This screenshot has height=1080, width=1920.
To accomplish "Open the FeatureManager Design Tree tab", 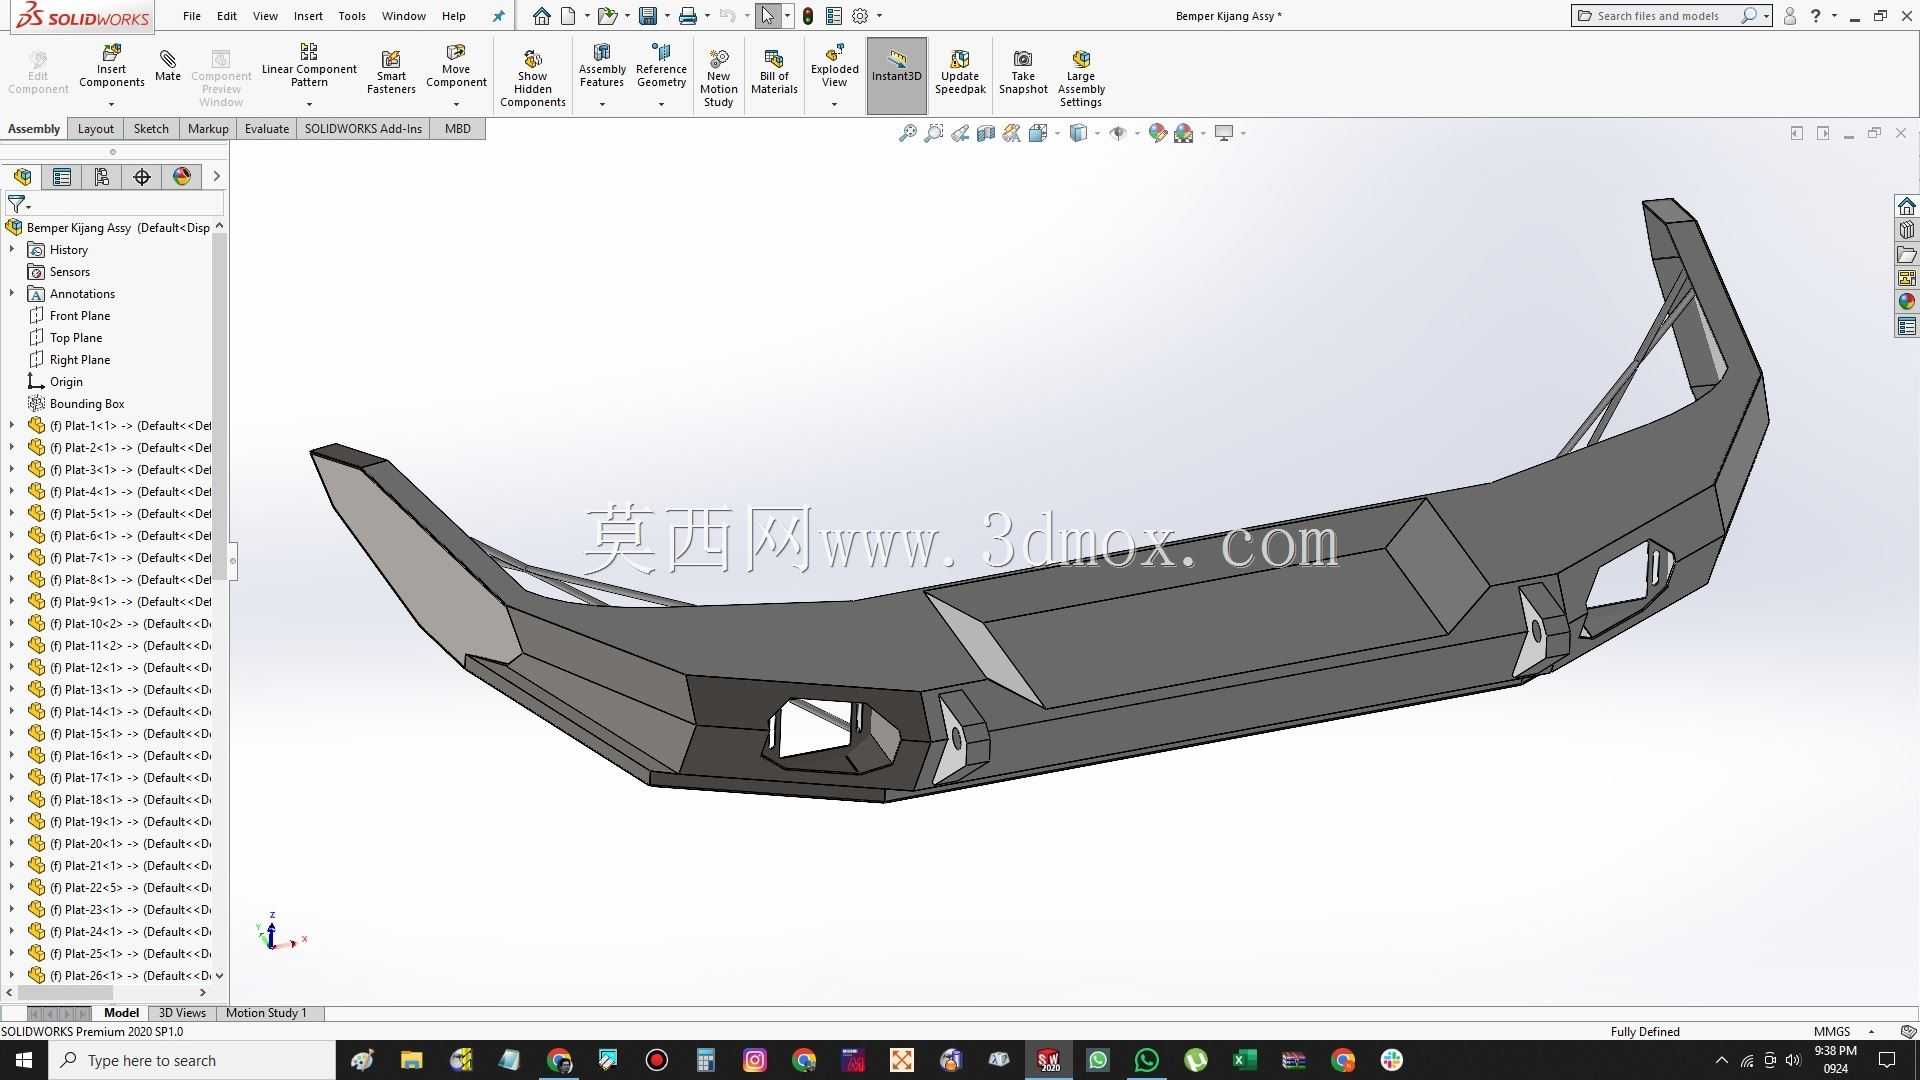I will 22,177.
